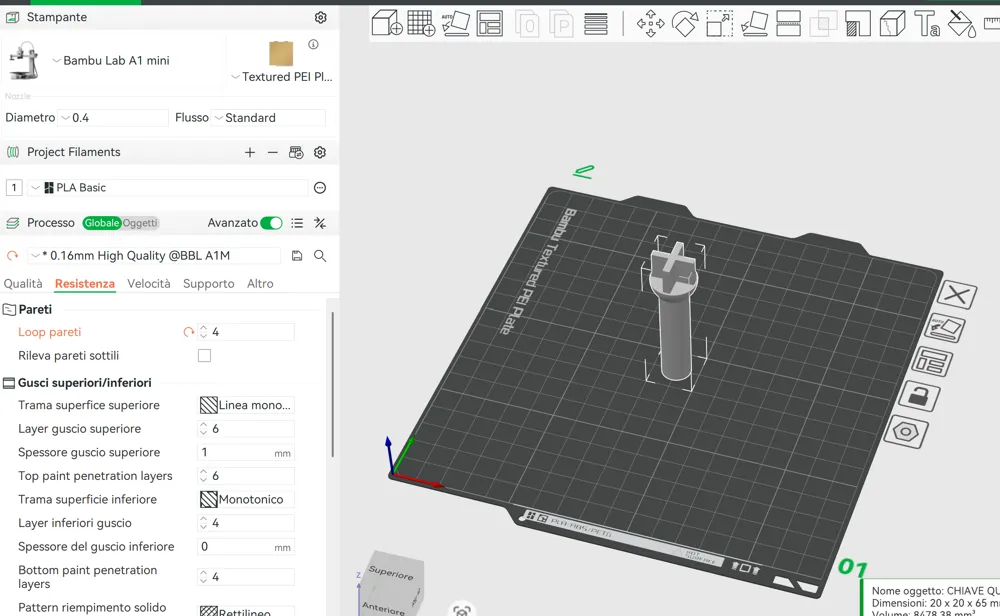Click the Auto orient toolbar icon
Image resolution: width=1000 pixels, height=616 pixels.
coord(455,23)
